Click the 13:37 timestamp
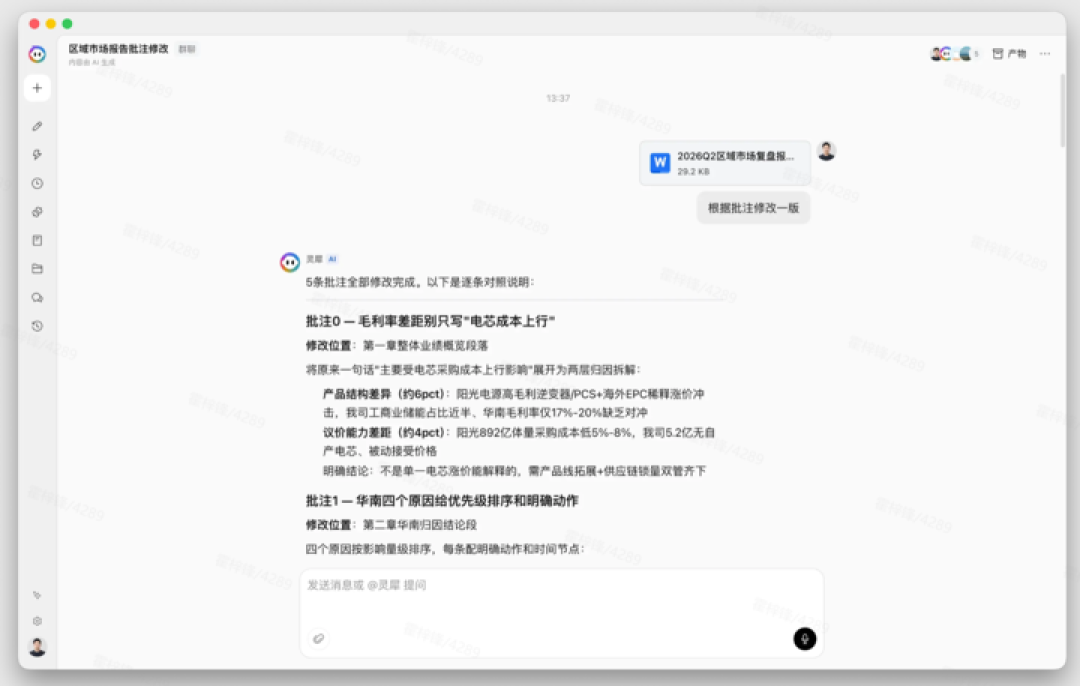Image resolution: width=1080 pixels, height=686 pixels. coord(558,98)
